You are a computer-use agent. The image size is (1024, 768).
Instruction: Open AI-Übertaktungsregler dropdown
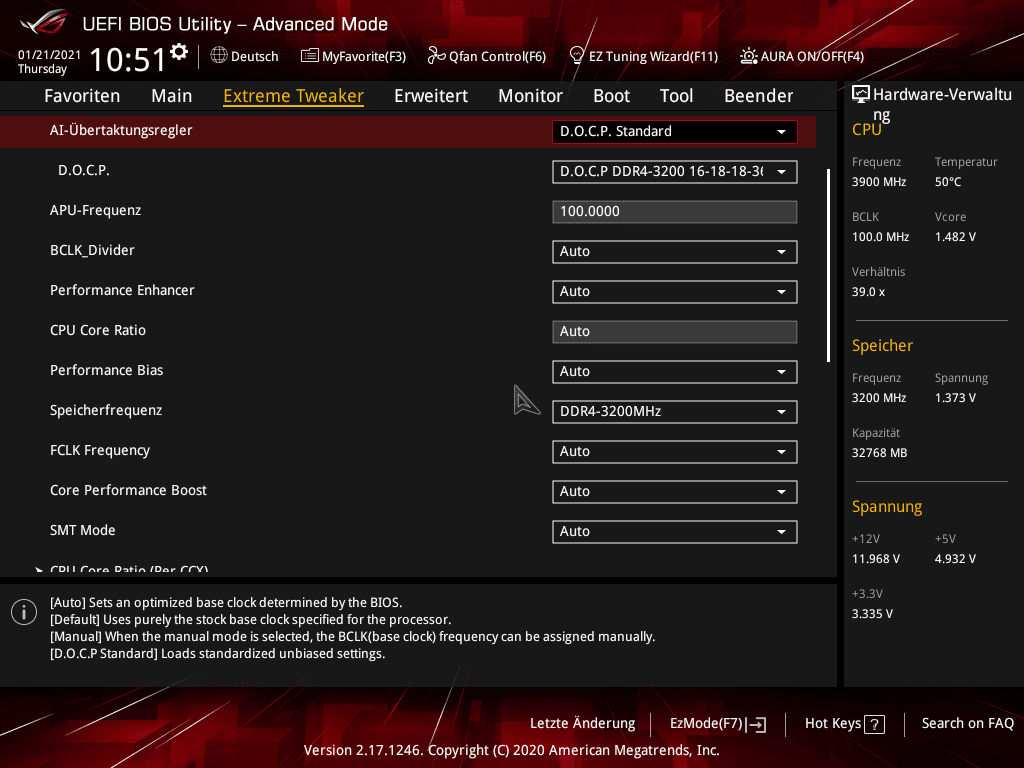point(675,131)
